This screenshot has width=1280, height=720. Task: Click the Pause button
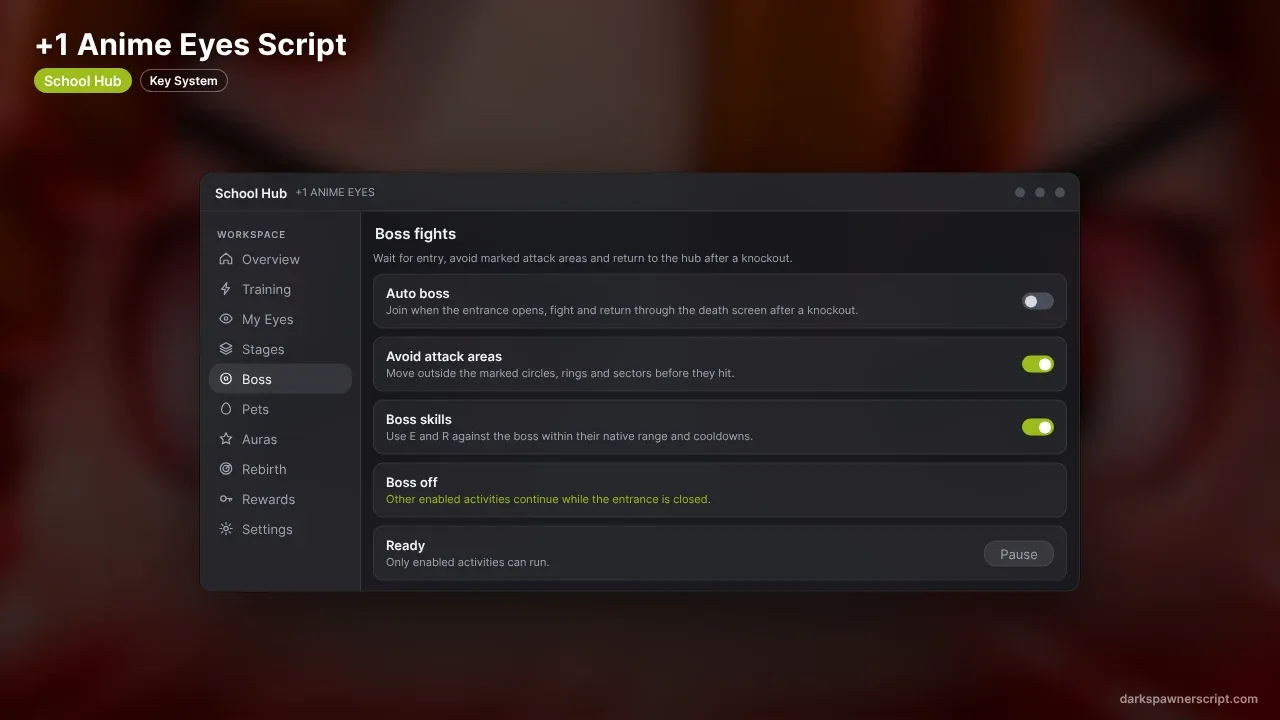(x=1019, y=554)
